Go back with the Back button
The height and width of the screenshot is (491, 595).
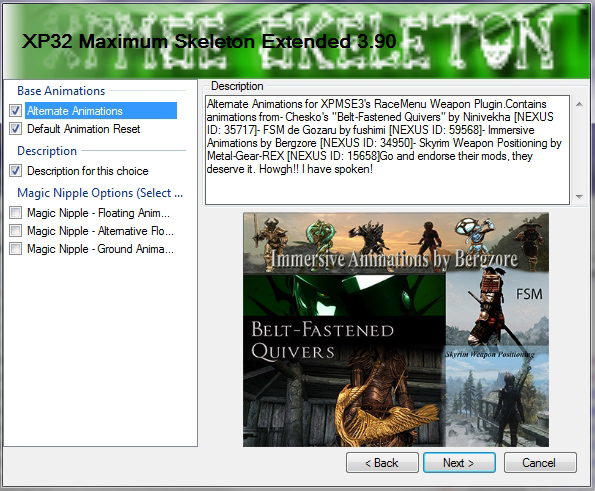[382, 463]
